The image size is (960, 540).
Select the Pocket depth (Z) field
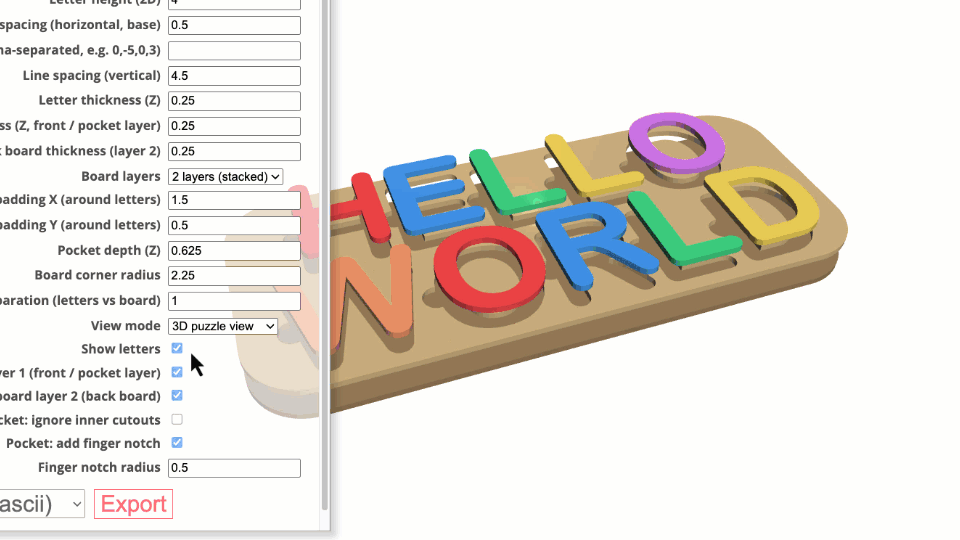(x=234, y=250)
